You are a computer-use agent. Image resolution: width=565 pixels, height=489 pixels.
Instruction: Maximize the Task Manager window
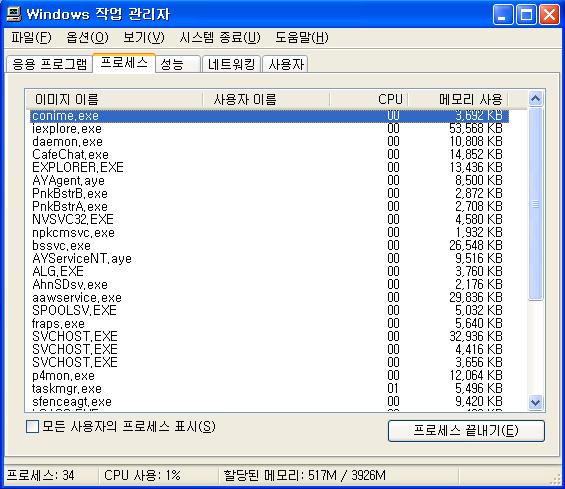(x=526, y=15)
